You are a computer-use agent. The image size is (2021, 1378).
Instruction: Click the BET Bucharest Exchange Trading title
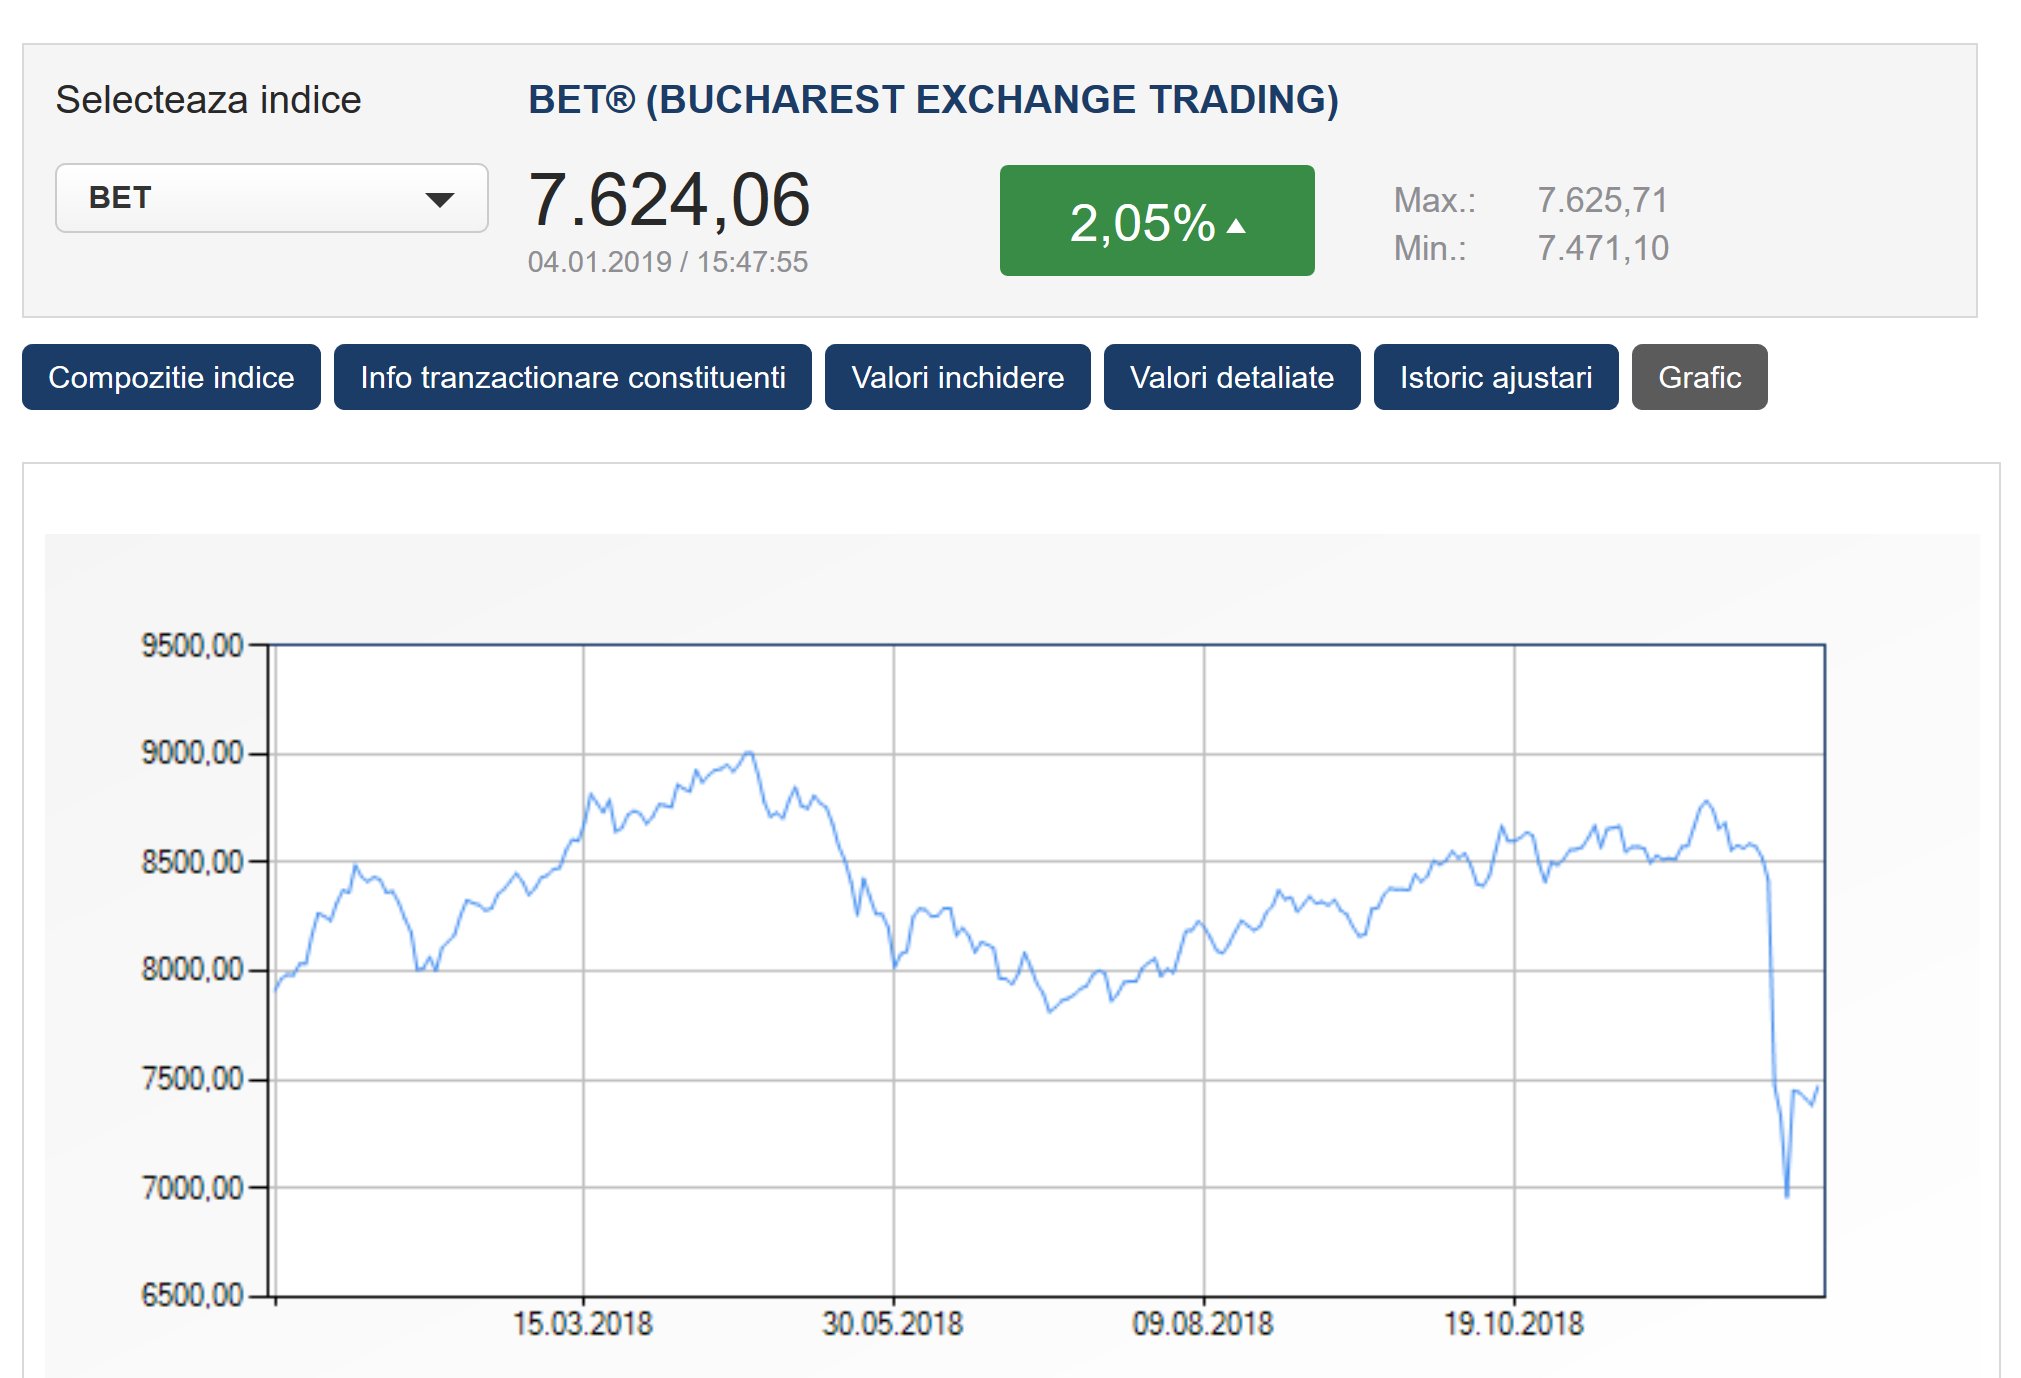tap(932, 100)
